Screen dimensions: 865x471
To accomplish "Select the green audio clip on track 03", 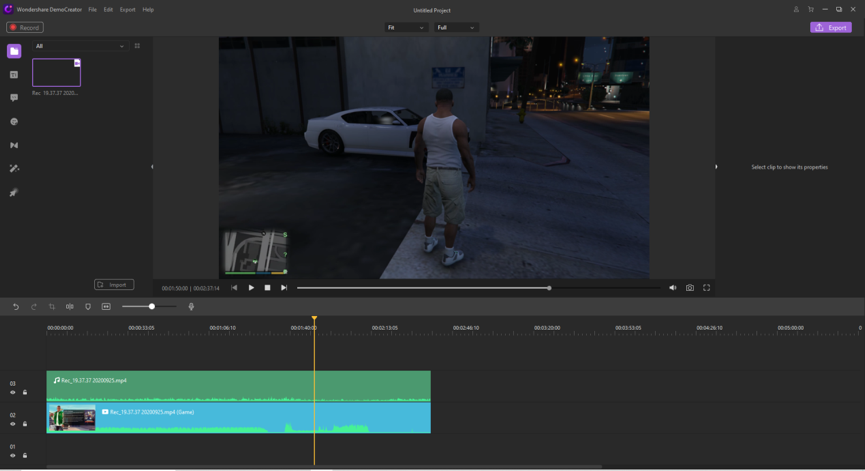I will point(238,386).
